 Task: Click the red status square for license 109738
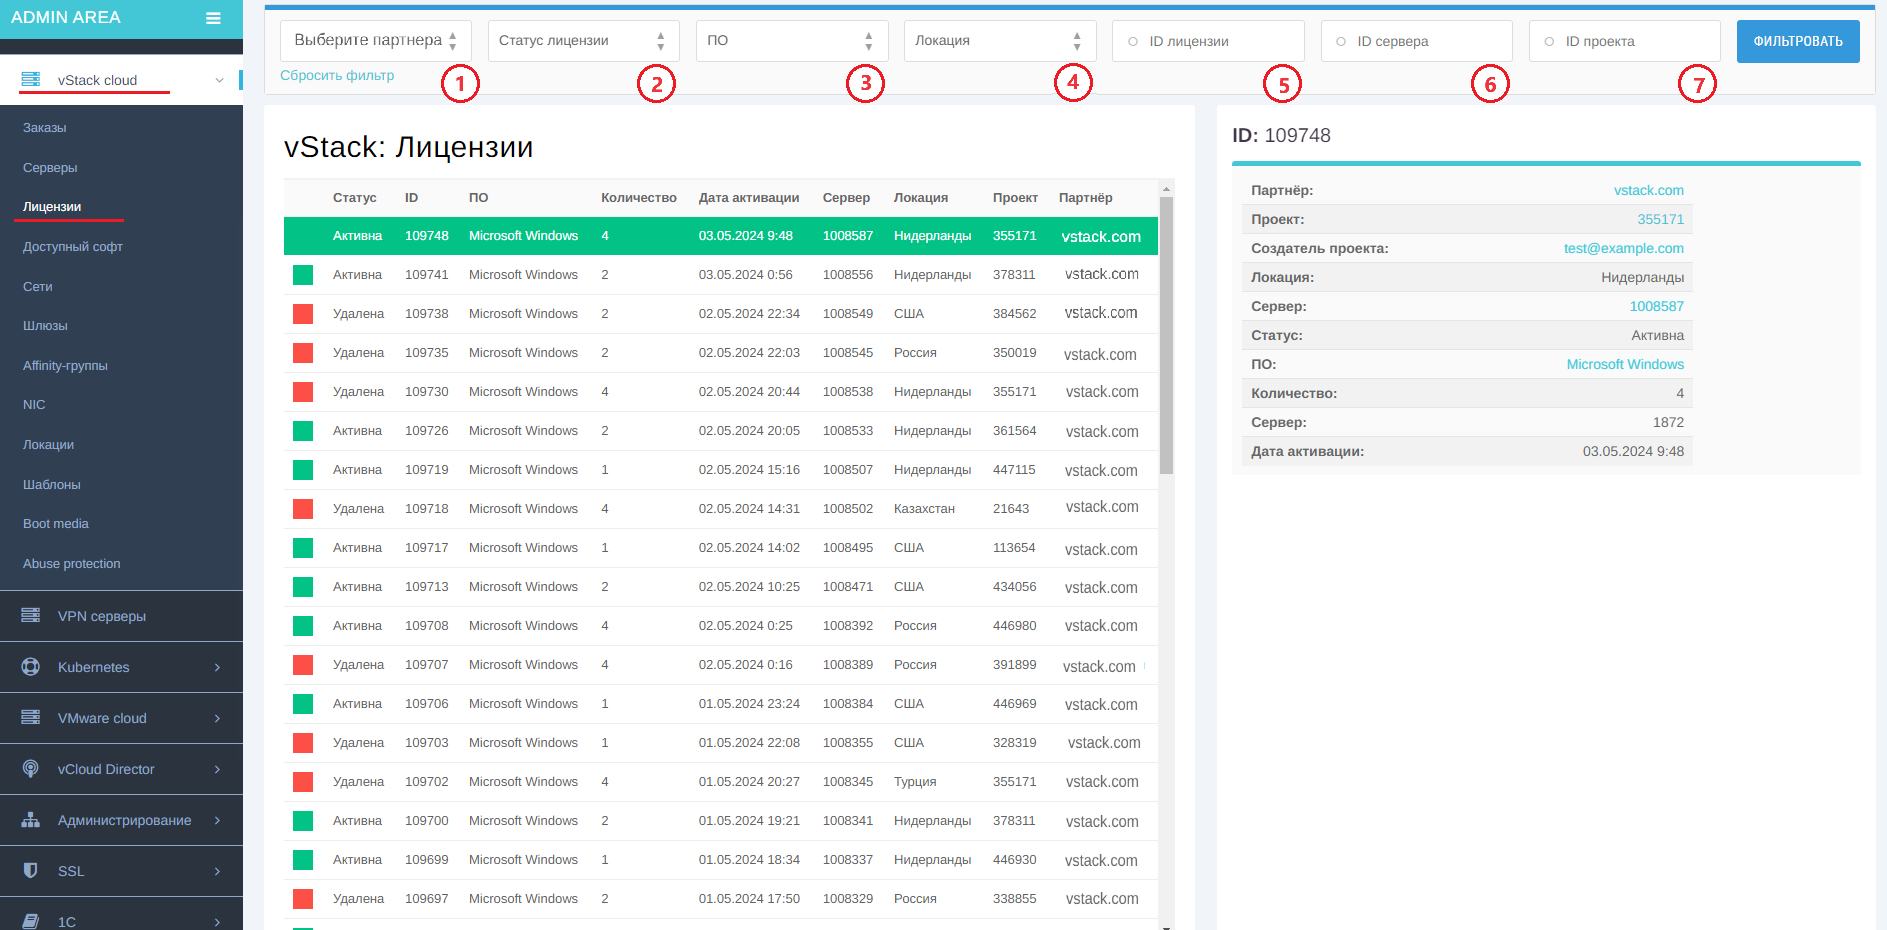pos(303,314)
